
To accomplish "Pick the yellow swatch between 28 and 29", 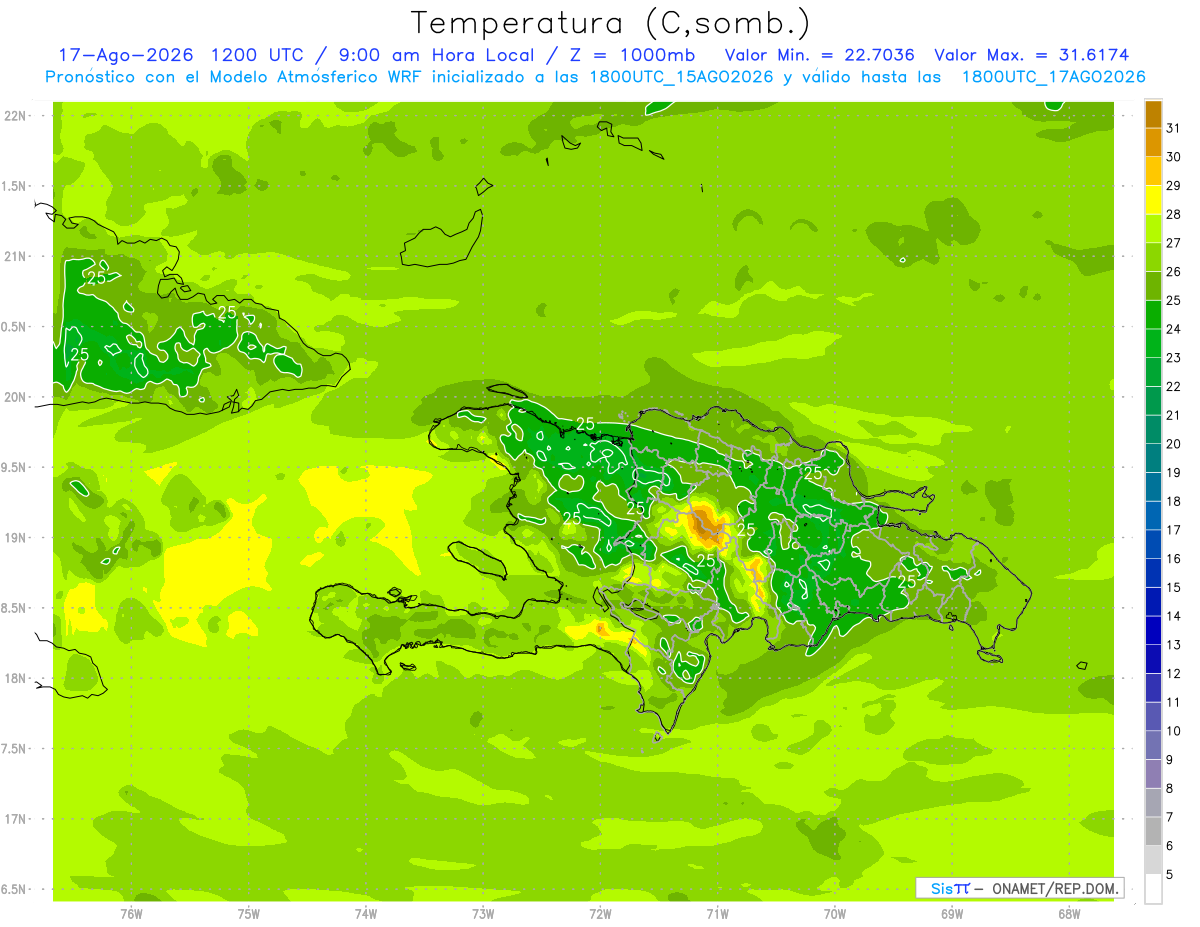I will click(1153, 201).
